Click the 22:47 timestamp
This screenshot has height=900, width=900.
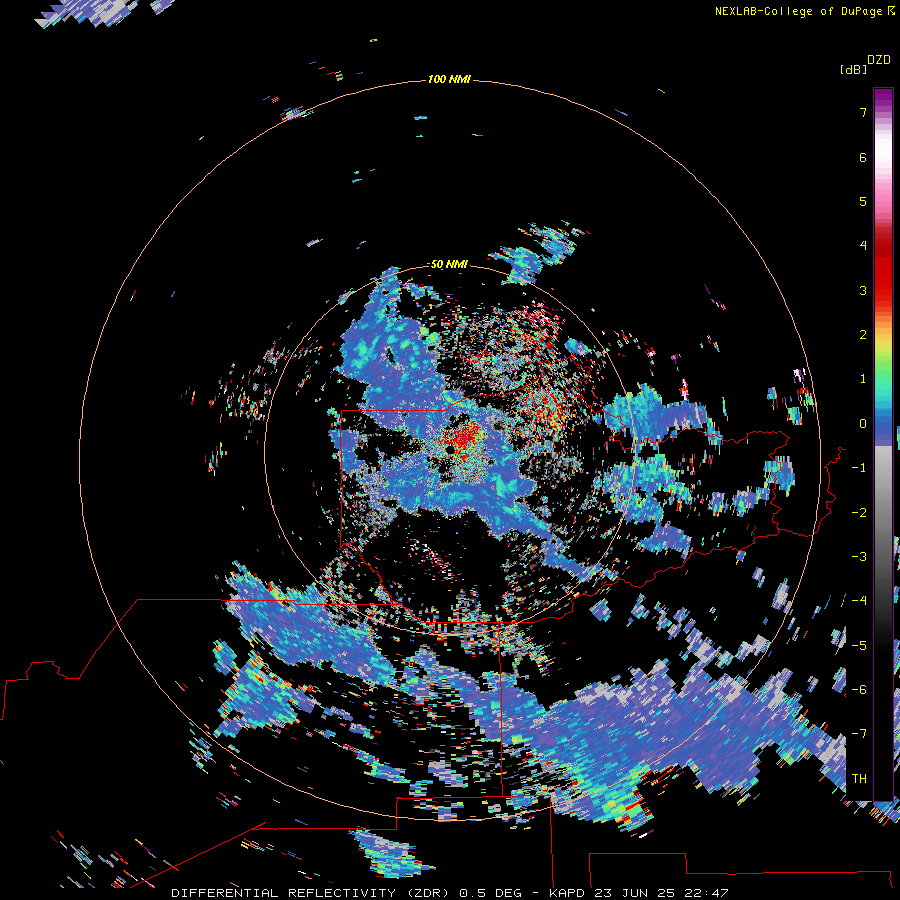tap(707, 893)
